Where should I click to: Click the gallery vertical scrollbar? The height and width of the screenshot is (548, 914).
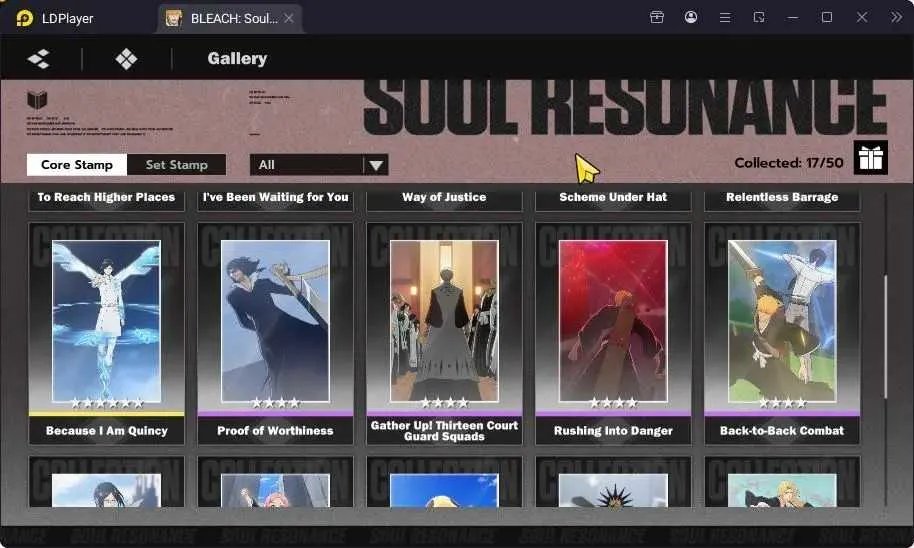885,336
